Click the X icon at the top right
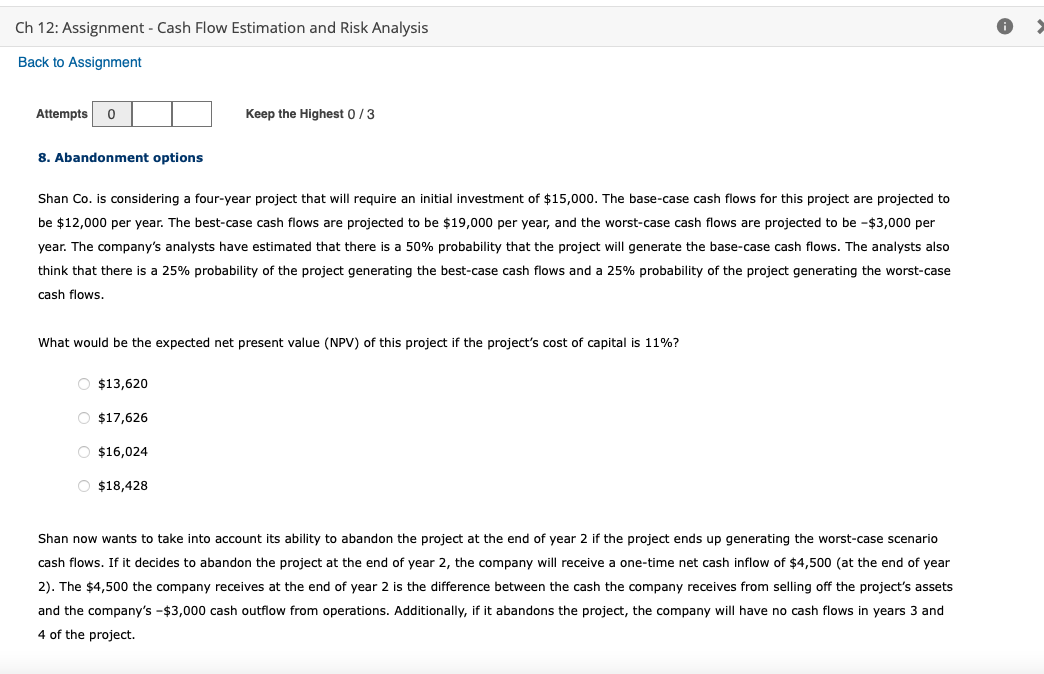This screenshot has height=674, width=1044. tap(1038, 27)
